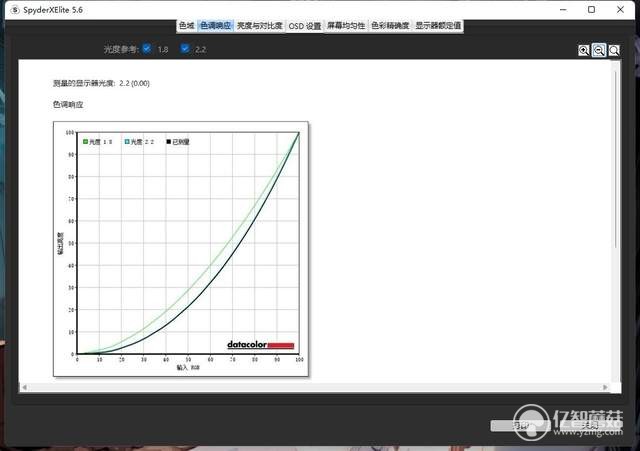This screenshot has width=640, height=451.
Task: Select the 色调响应 tab
Action: point(215,26)
